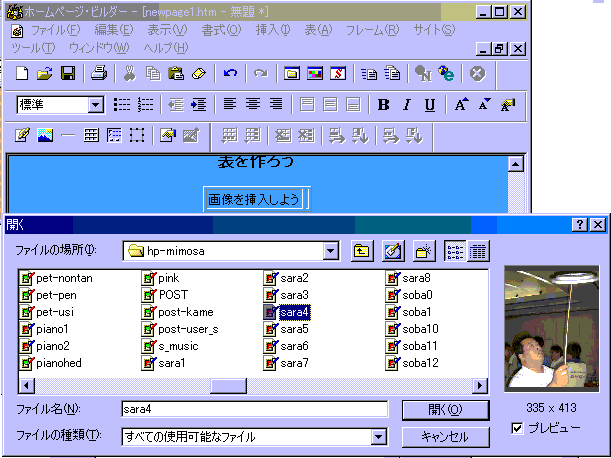Apply Bold formatting with B icon

point(383,104)
